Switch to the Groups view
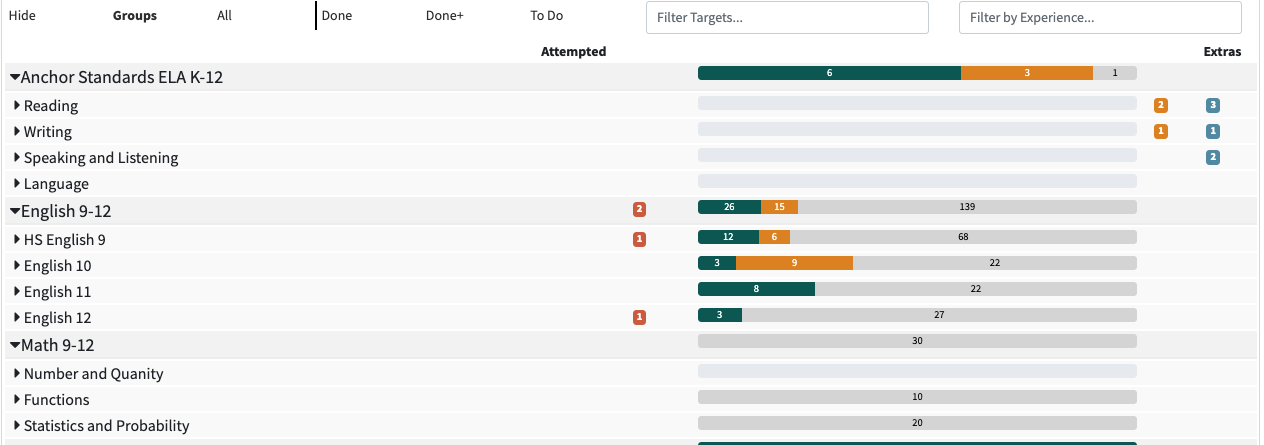The height and width of the screenshot is (445, 1264). click(134, 16)
